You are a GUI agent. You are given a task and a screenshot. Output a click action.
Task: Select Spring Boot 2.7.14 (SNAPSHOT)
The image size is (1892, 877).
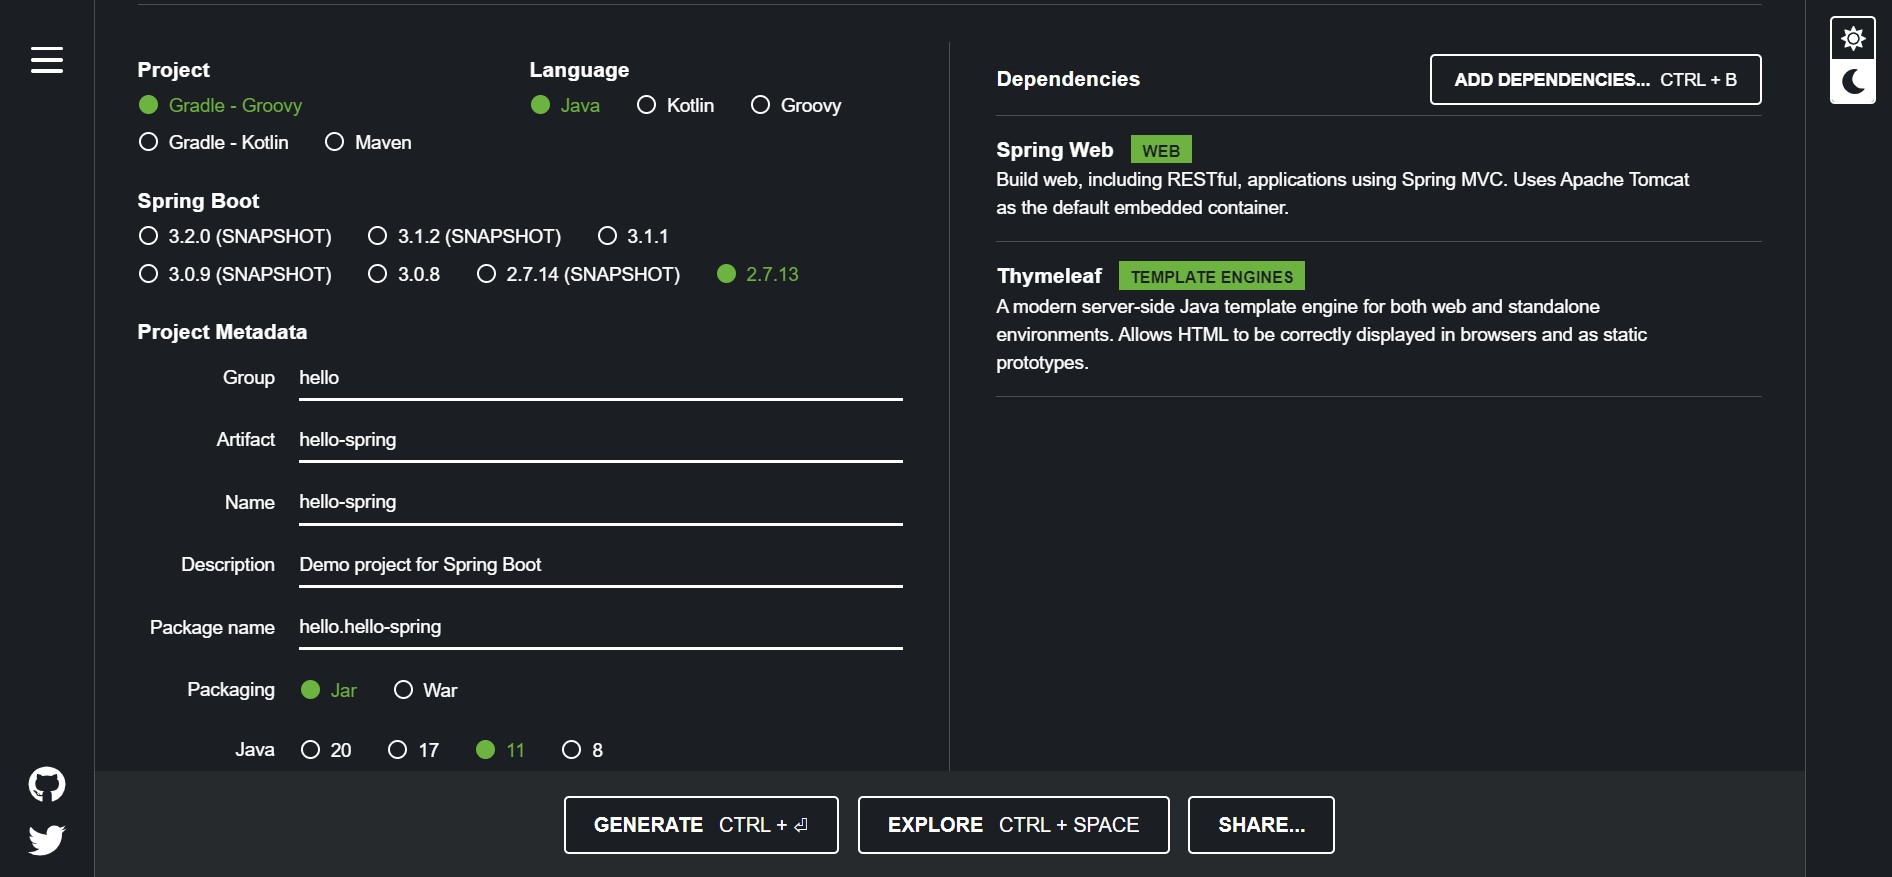pos(579,274)
